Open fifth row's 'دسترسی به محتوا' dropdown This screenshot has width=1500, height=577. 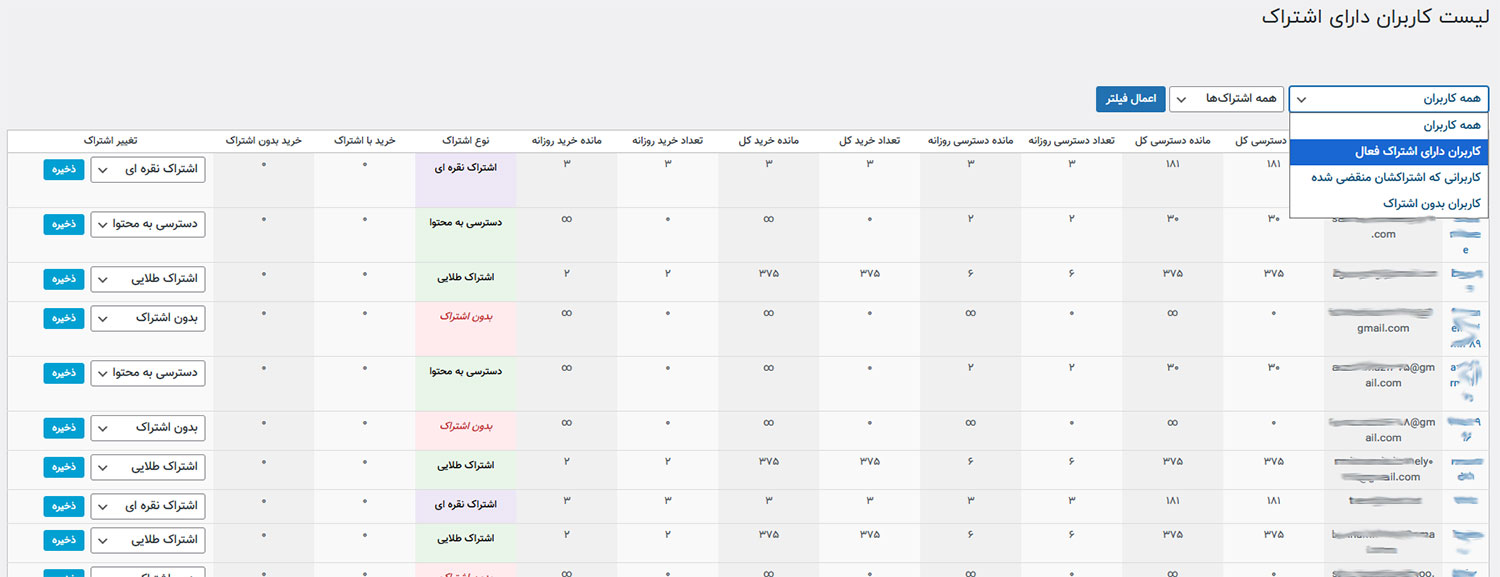147,373
